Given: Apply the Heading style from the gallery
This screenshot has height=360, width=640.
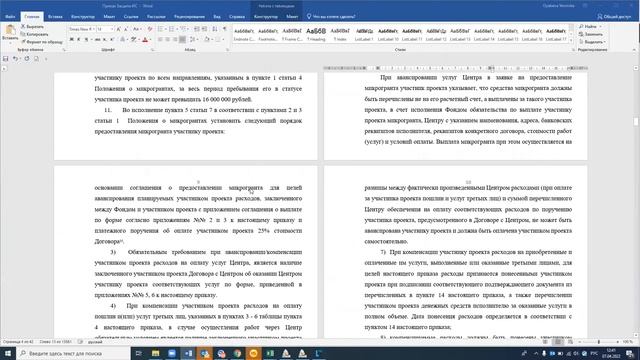Looking at the screenshot, I should (x=316, y=34).
